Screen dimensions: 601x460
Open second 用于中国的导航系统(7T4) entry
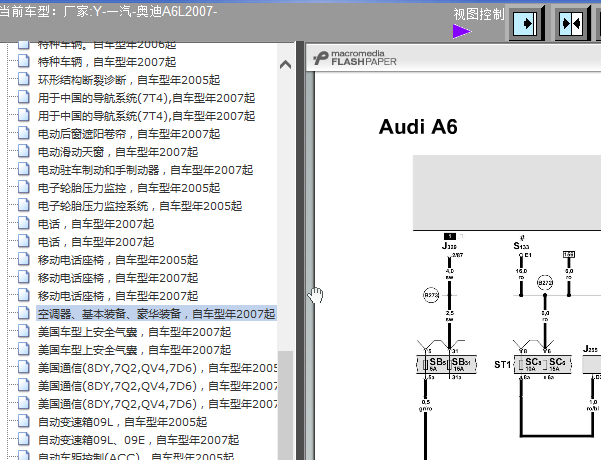point(146,116)
